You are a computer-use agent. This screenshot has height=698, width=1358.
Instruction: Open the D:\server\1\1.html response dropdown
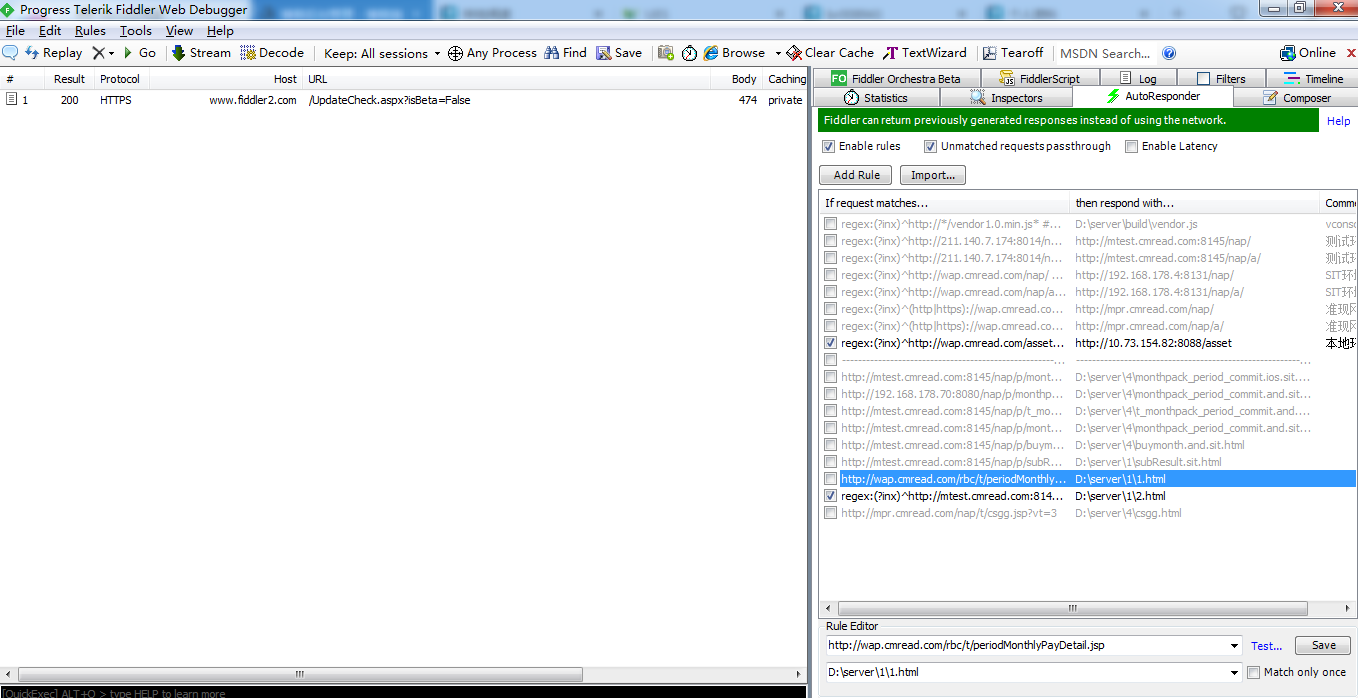(1234, 673)
